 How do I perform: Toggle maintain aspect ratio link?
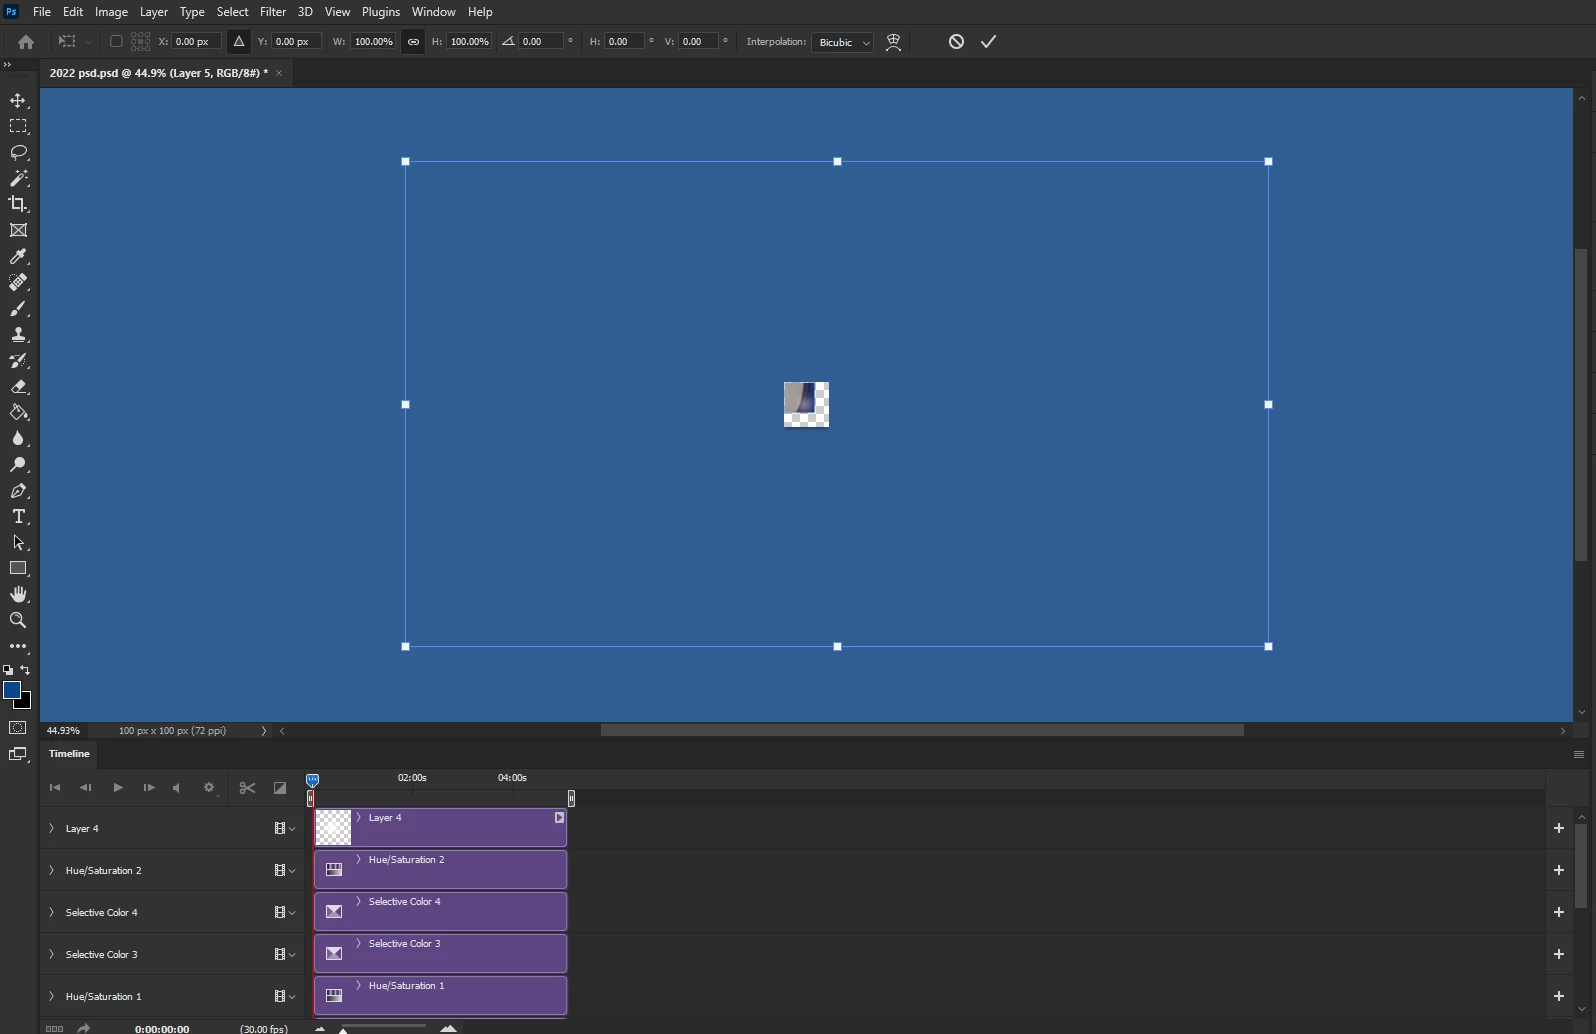(x=413, y=42)
